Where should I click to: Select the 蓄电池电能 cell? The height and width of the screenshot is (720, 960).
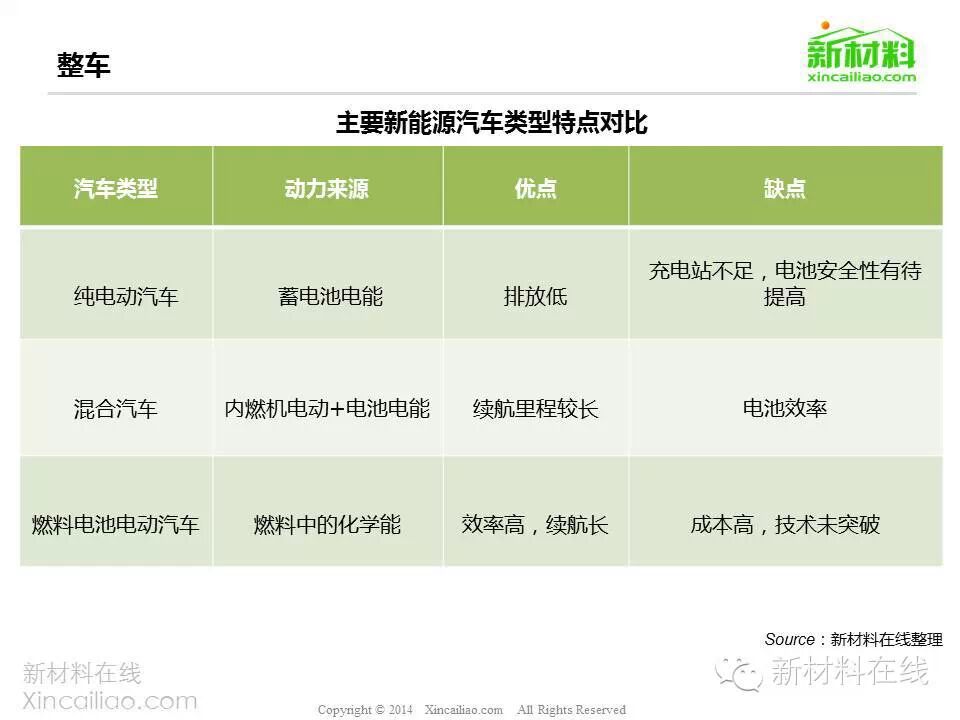click(x=328, y=284)
